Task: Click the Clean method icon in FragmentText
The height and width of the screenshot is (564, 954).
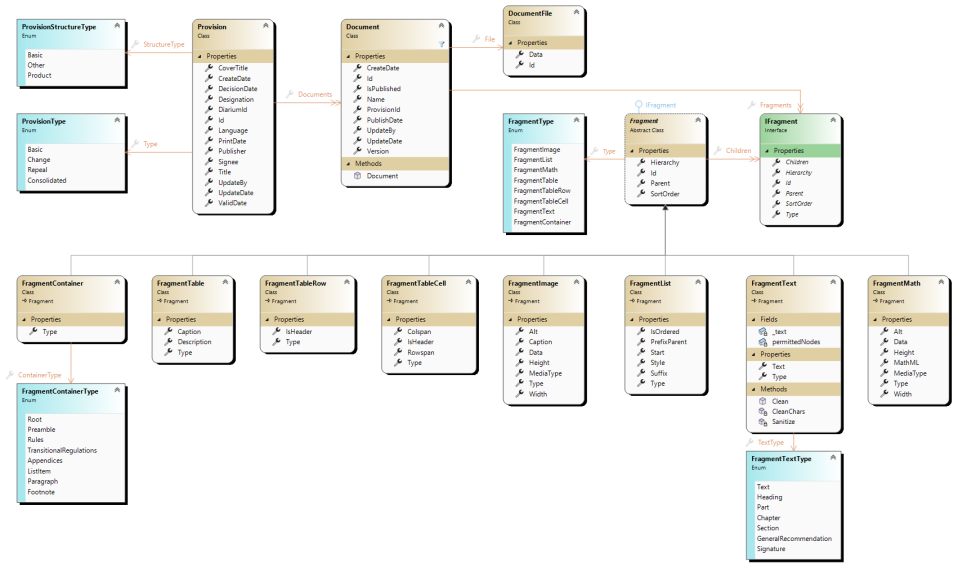Action: [x=762, y=401]
